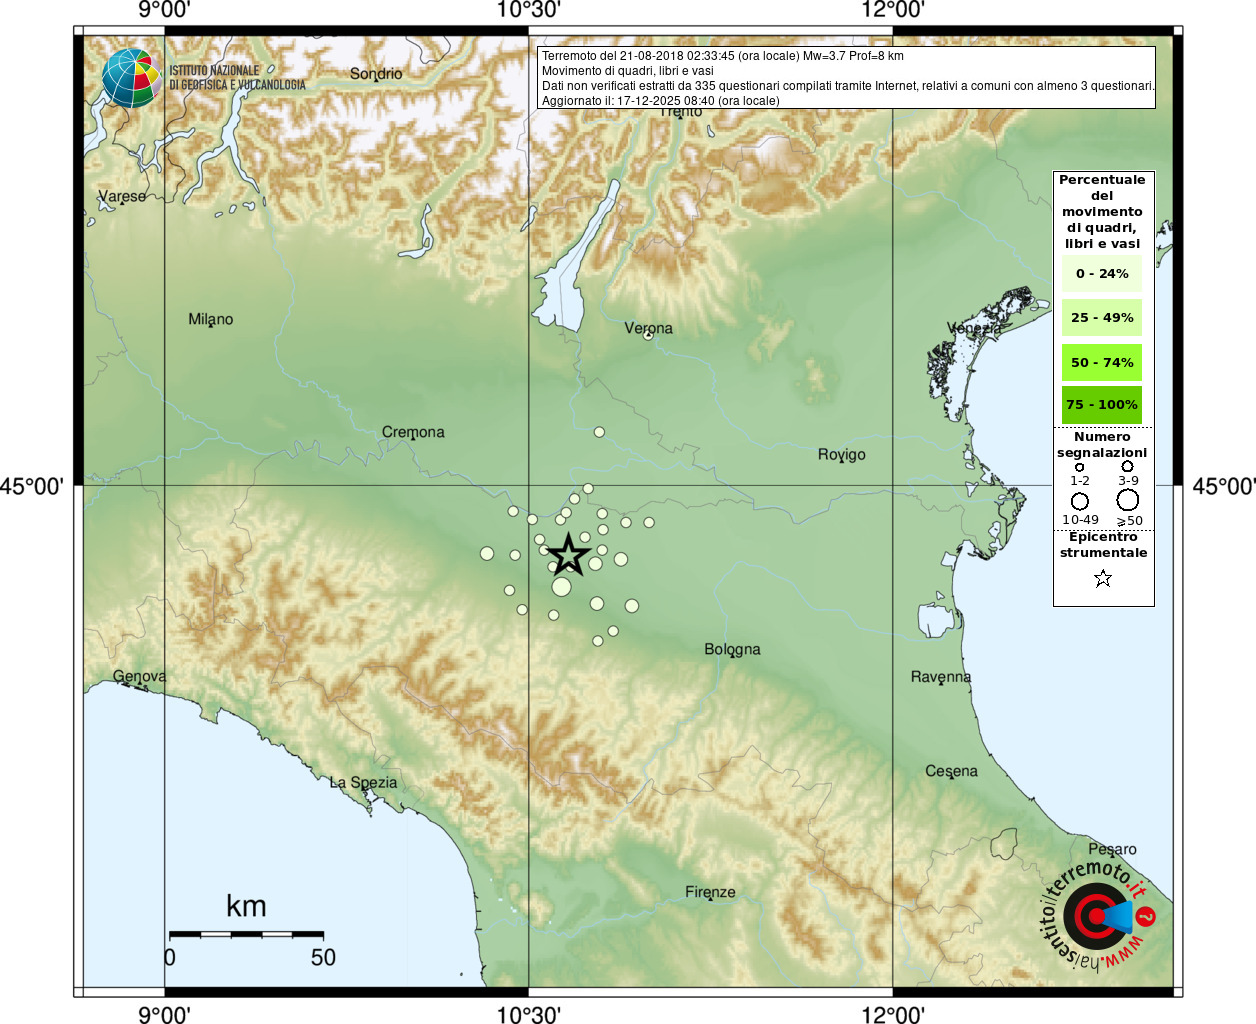The width and height of the screenshot is (1256, 1024).
Task: Click the Milano city label
Action: [211, 319]
